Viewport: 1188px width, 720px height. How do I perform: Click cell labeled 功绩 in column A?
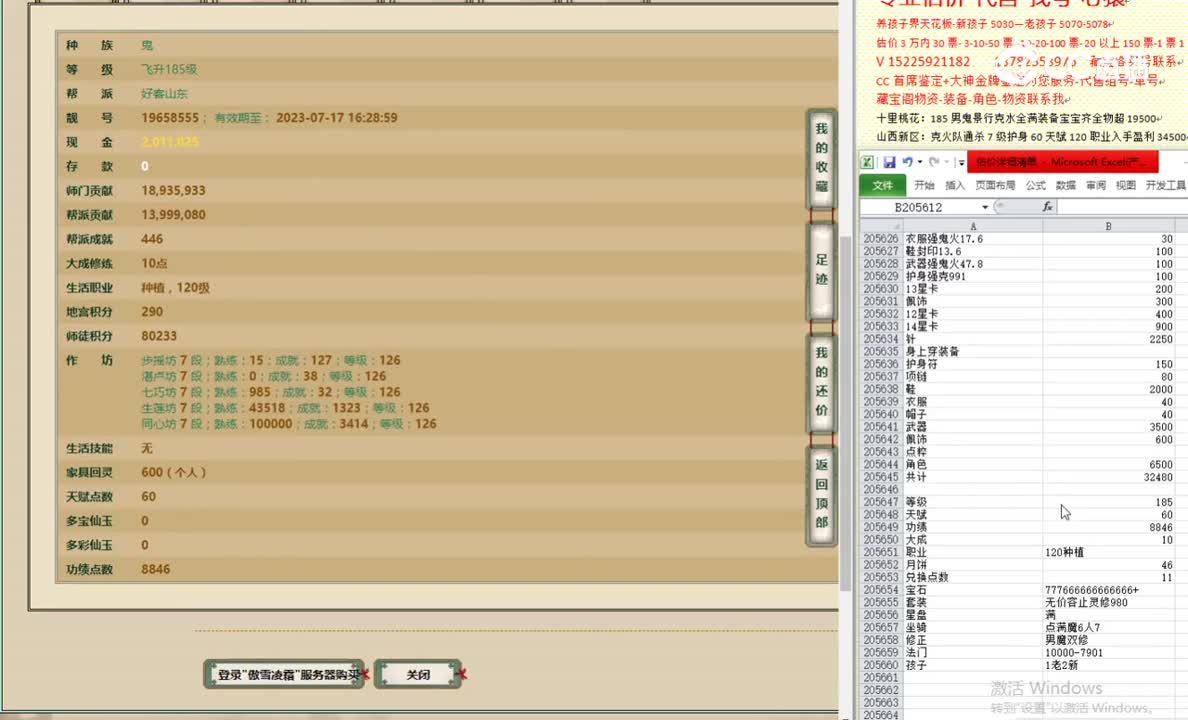(973, 527)
